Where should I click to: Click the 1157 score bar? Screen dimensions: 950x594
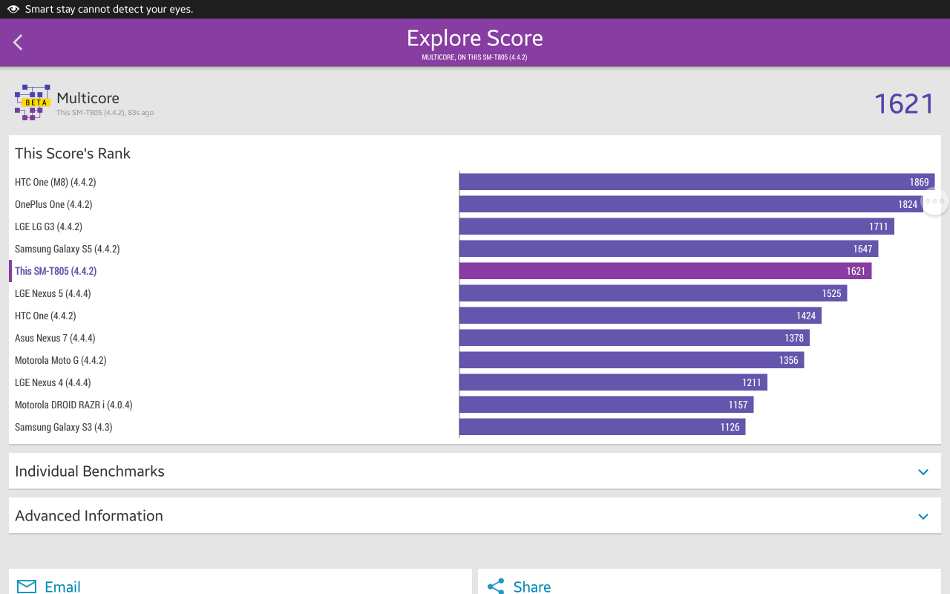point(606,405)
